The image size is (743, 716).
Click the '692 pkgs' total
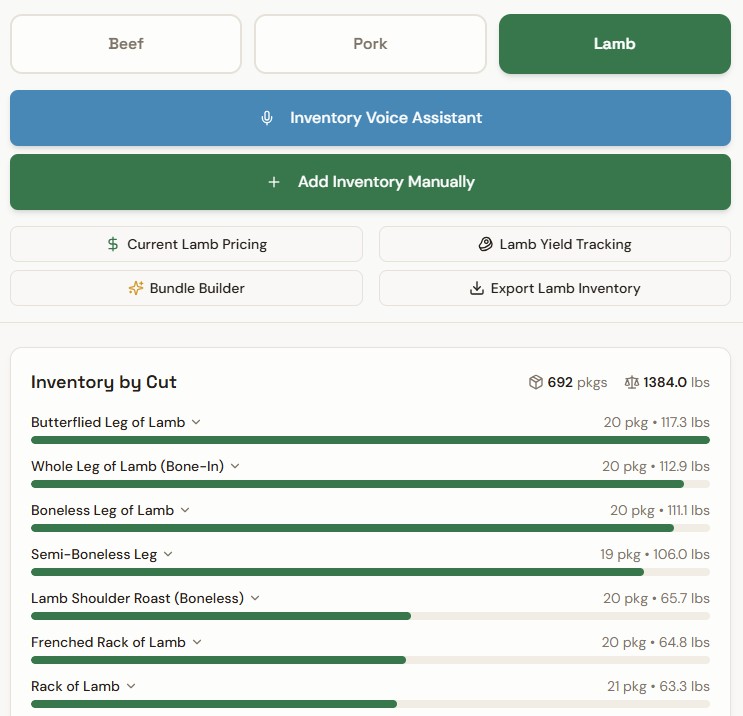tap(577, 382)
